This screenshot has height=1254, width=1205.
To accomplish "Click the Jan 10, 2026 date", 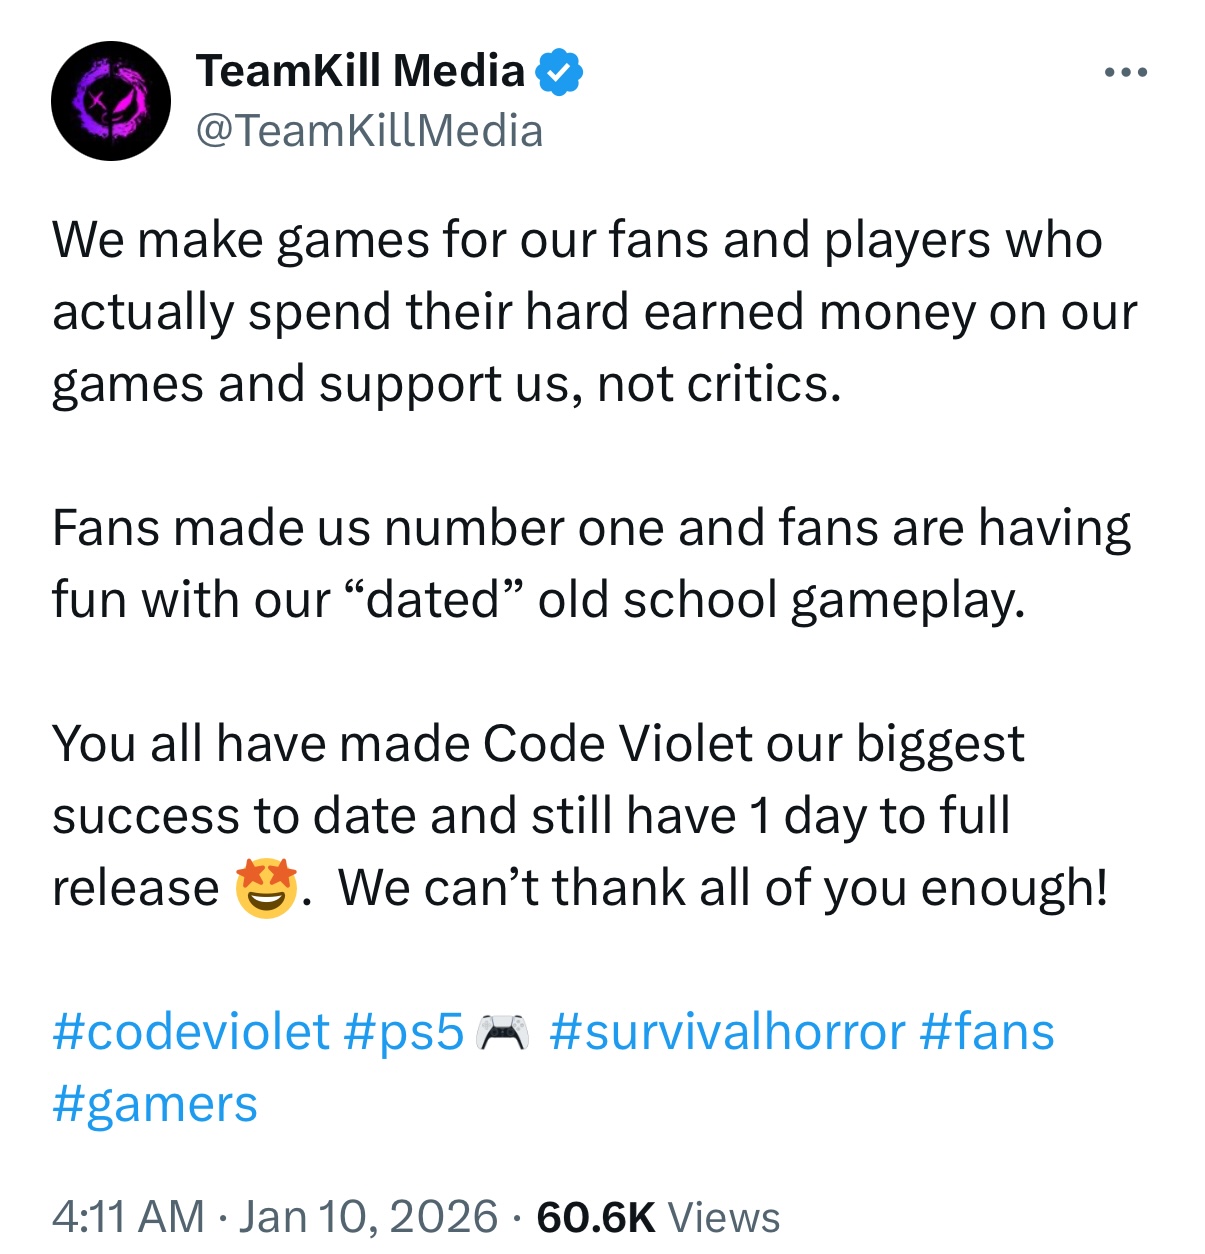I will (x=368, y=1217).
